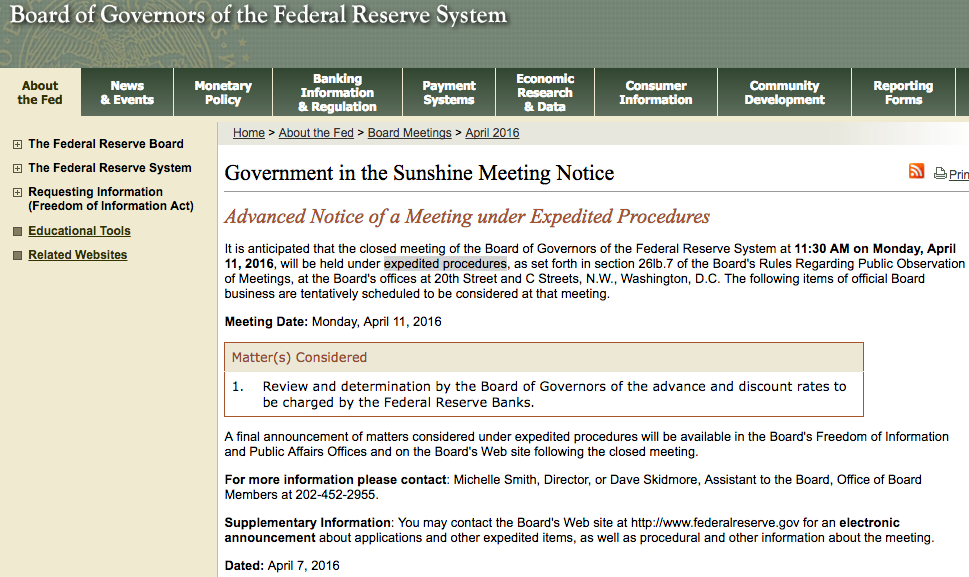The image size is (969, 577).
Task: Click the Board Meetings breadcrumb link
Action: pyautogui.click(x=409, y=133)
